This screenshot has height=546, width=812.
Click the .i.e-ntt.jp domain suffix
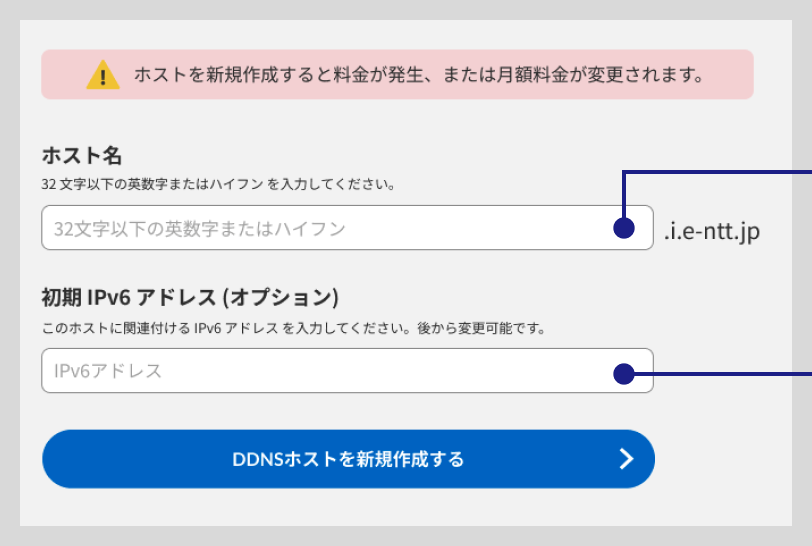(x=711, y=232)
